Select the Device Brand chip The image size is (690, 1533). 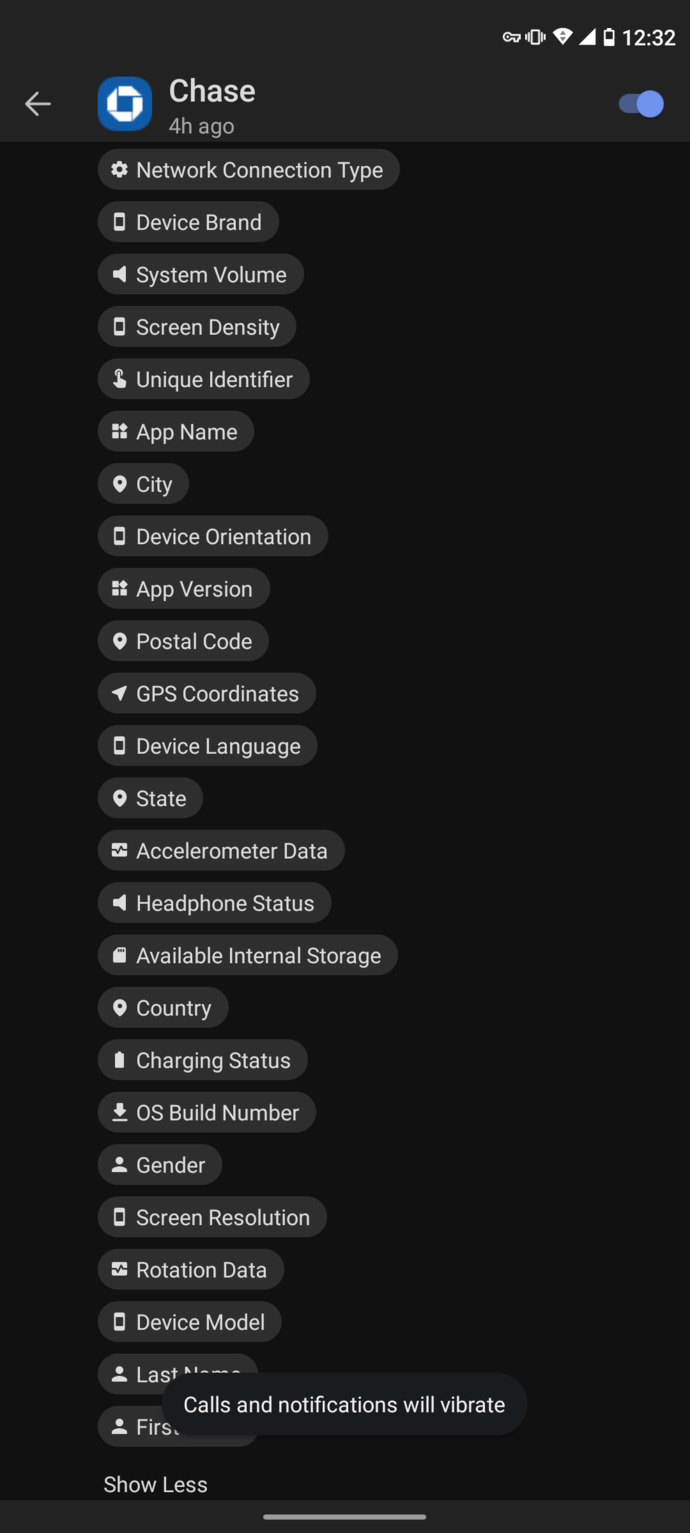pos(188,223)
